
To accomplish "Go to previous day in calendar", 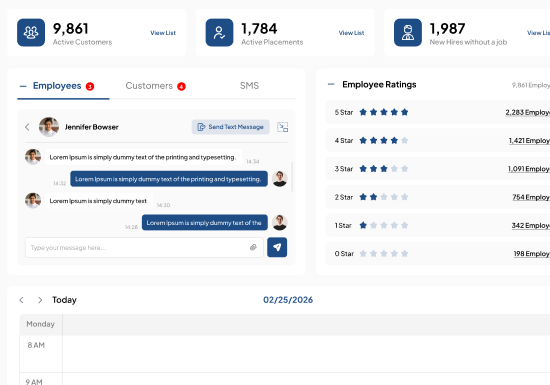I will coord(22,300).
